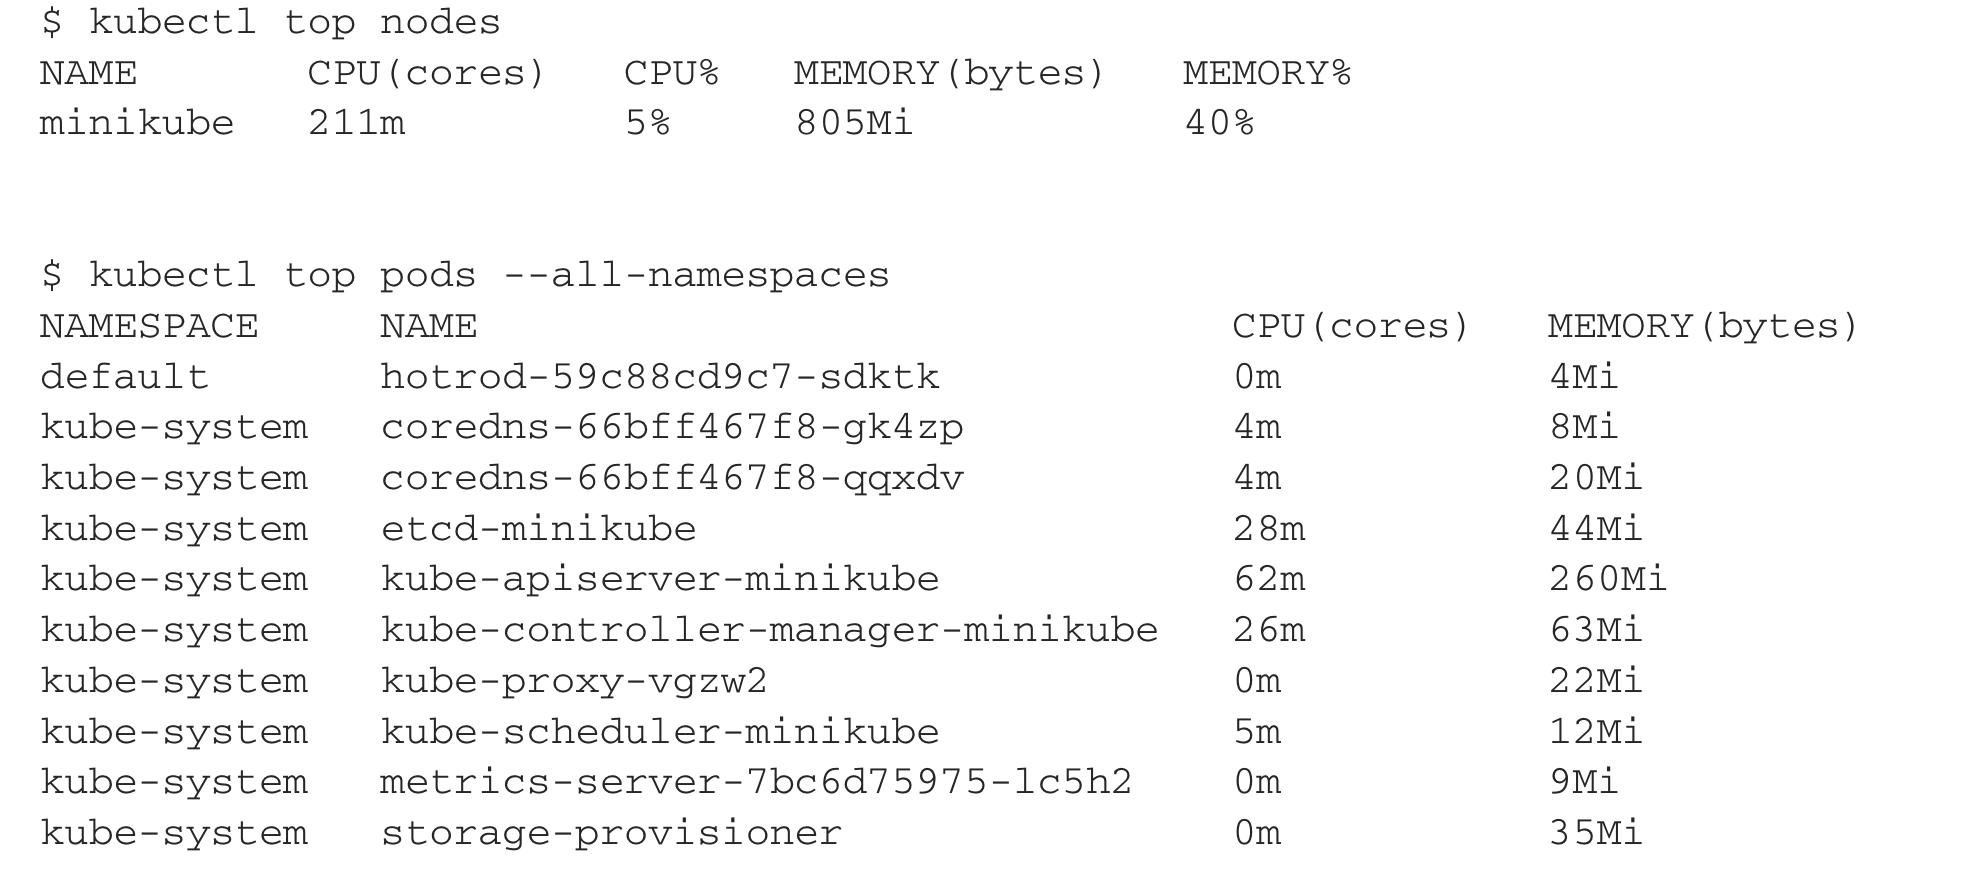Click the 211m node CPU value
Screen dimensions: 1988x876
click(356, 123)
